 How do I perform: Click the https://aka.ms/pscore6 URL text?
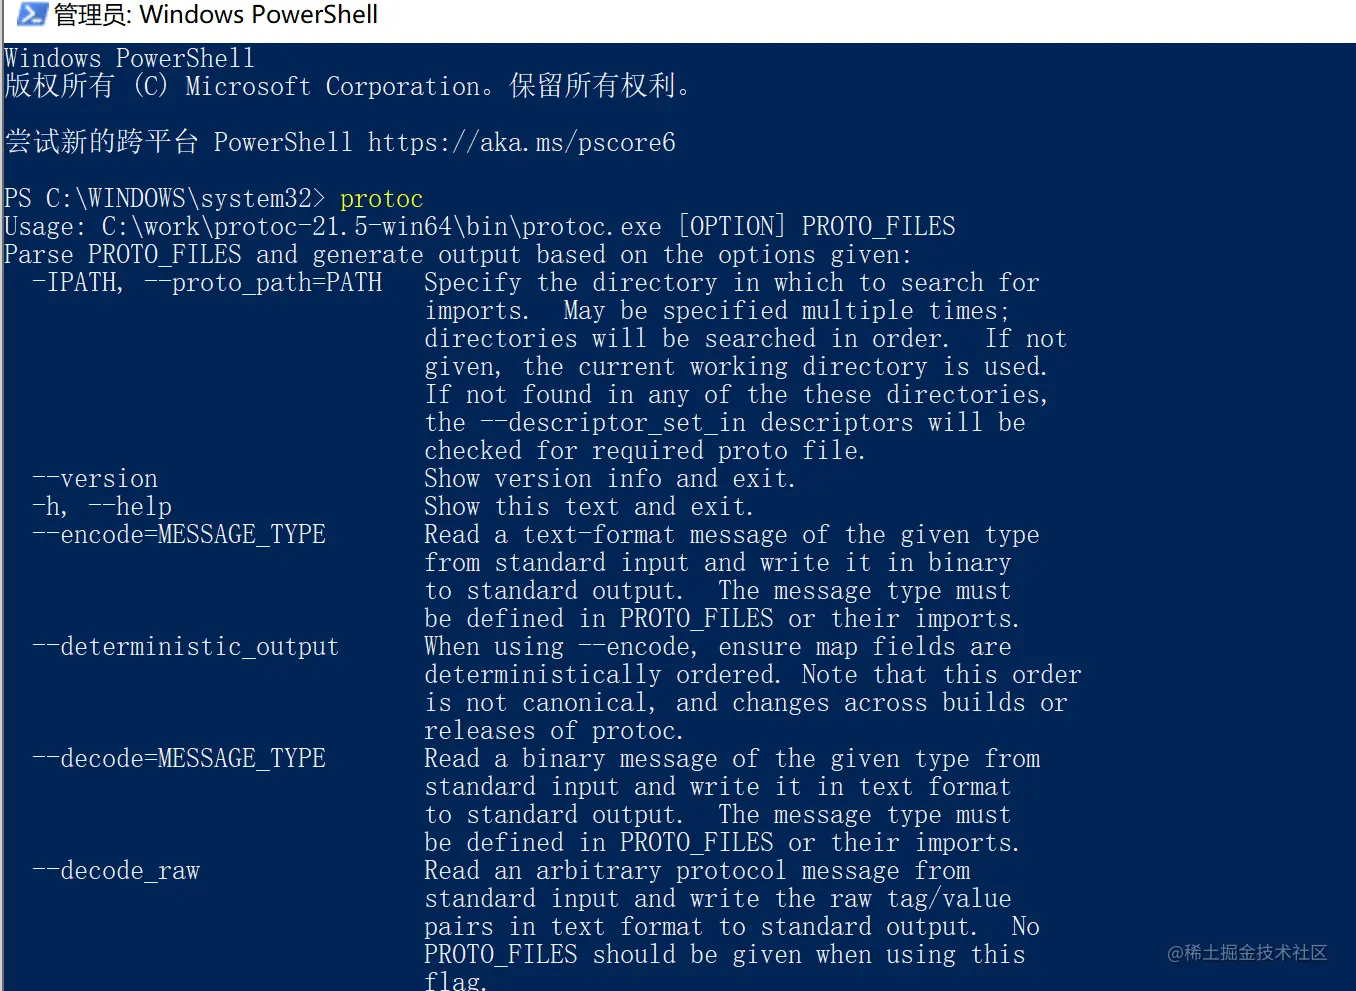(x=521, y=143)
